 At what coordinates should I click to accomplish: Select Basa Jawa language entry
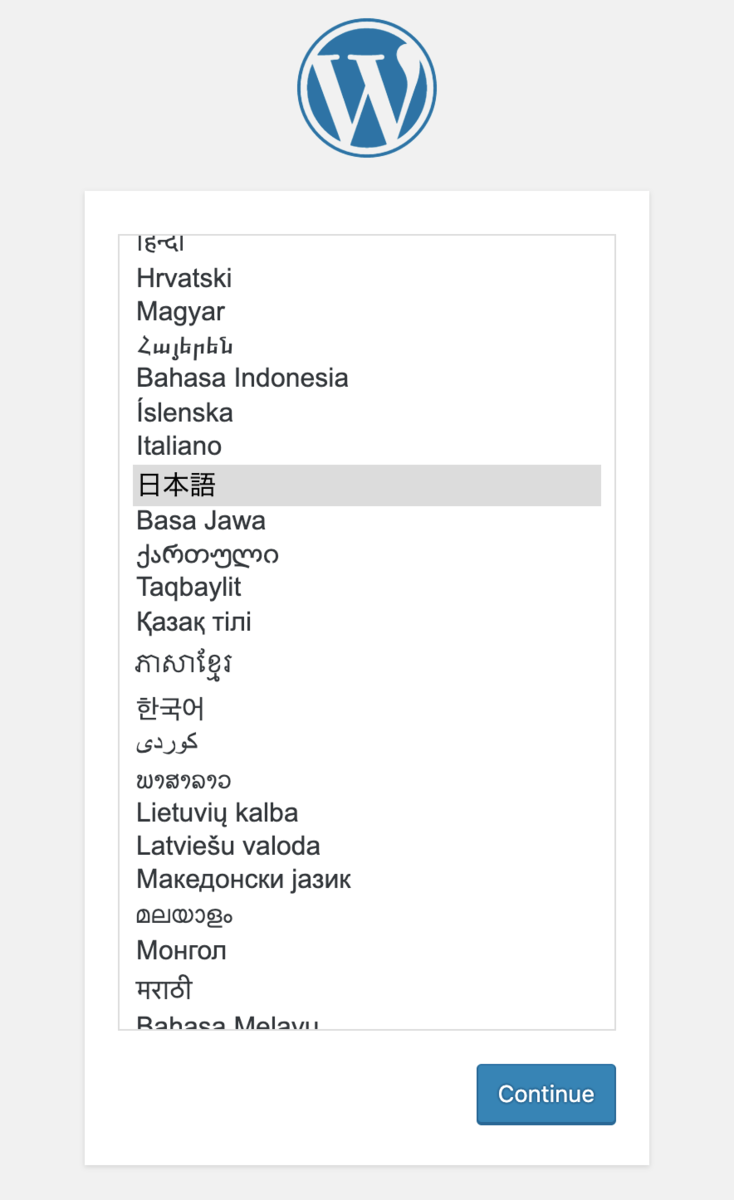click(367, 521)
